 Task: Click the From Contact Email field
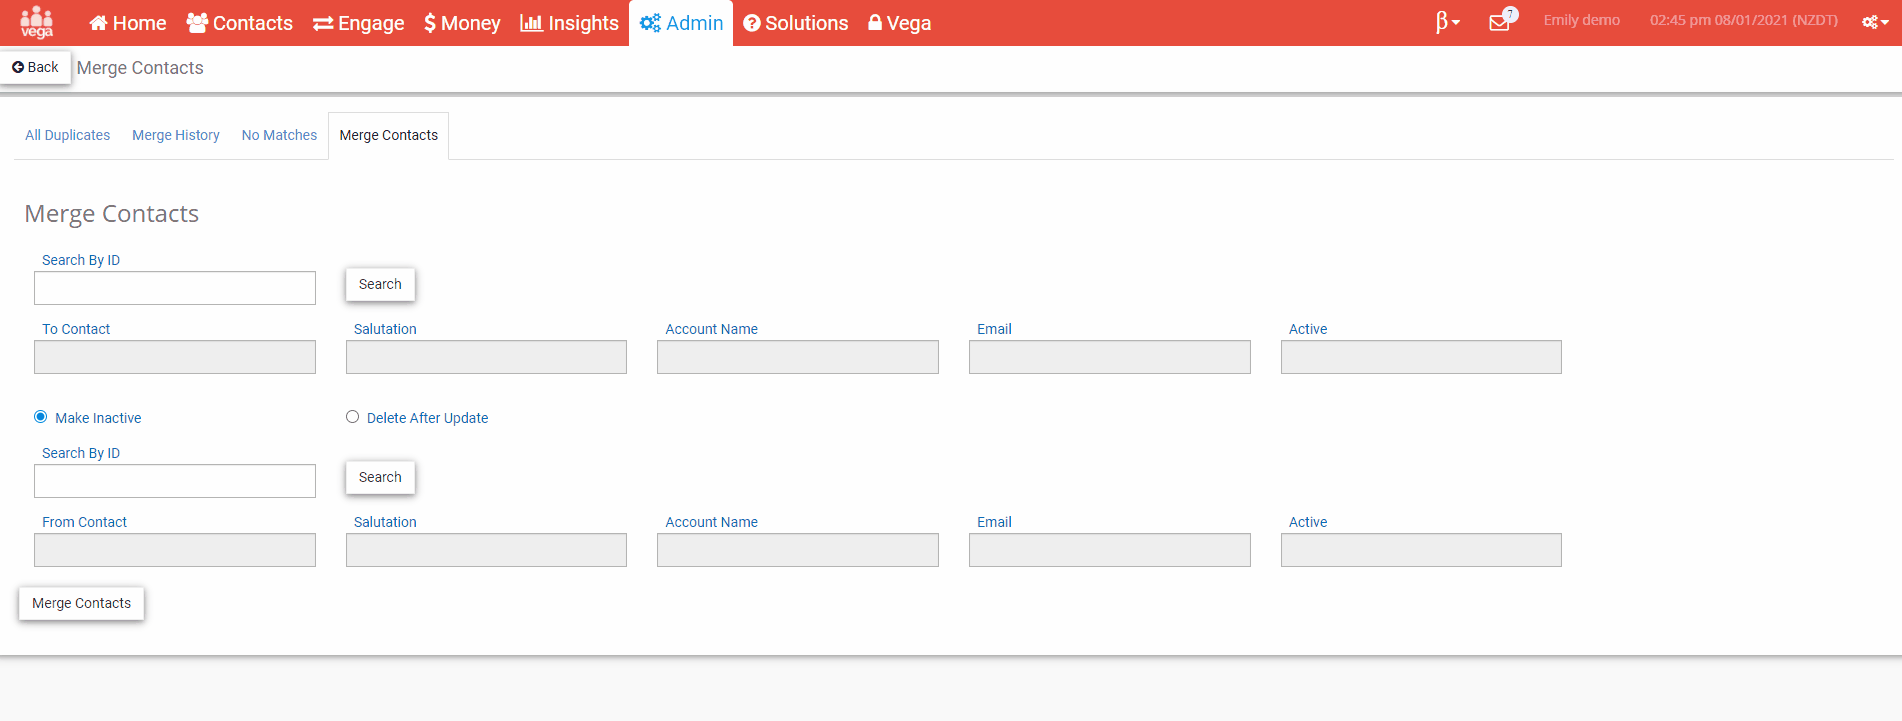[1110, 550]
